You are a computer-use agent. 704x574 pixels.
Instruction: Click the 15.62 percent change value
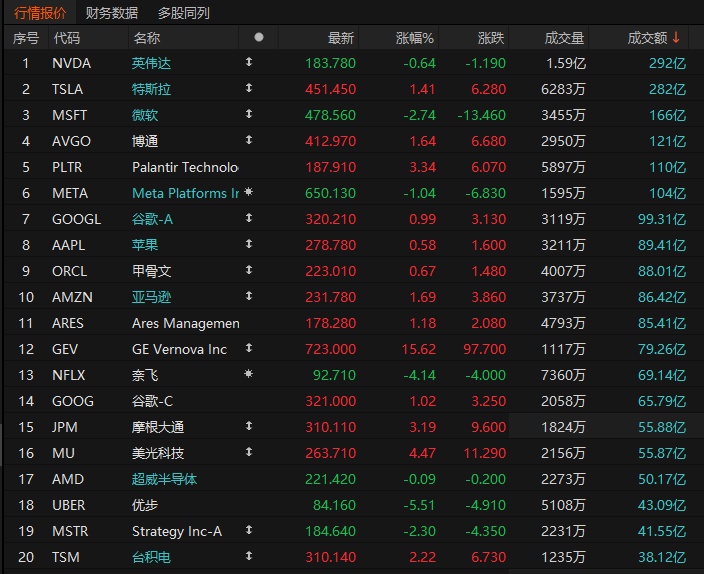click(x=418, y=349)
